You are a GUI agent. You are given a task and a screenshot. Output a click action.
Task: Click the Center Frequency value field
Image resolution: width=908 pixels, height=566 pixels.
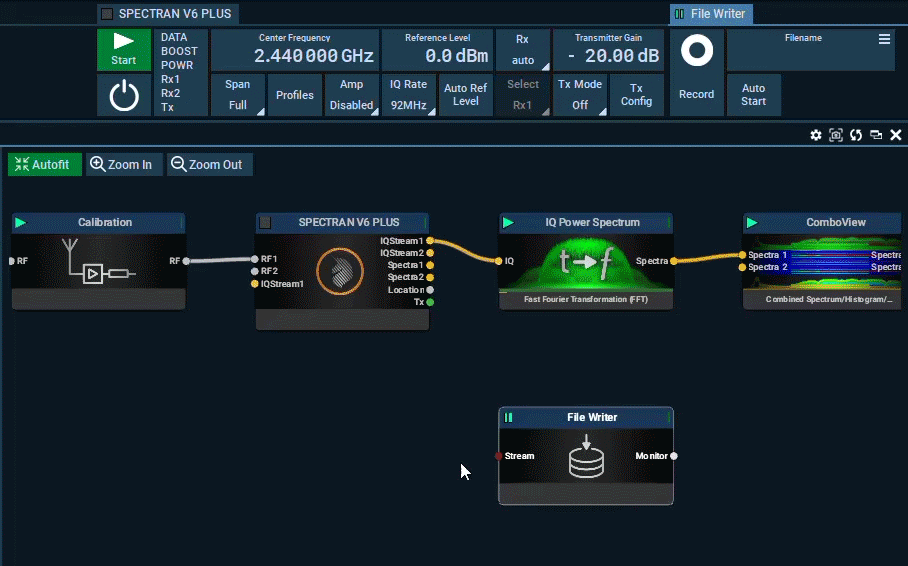point(295,50)
